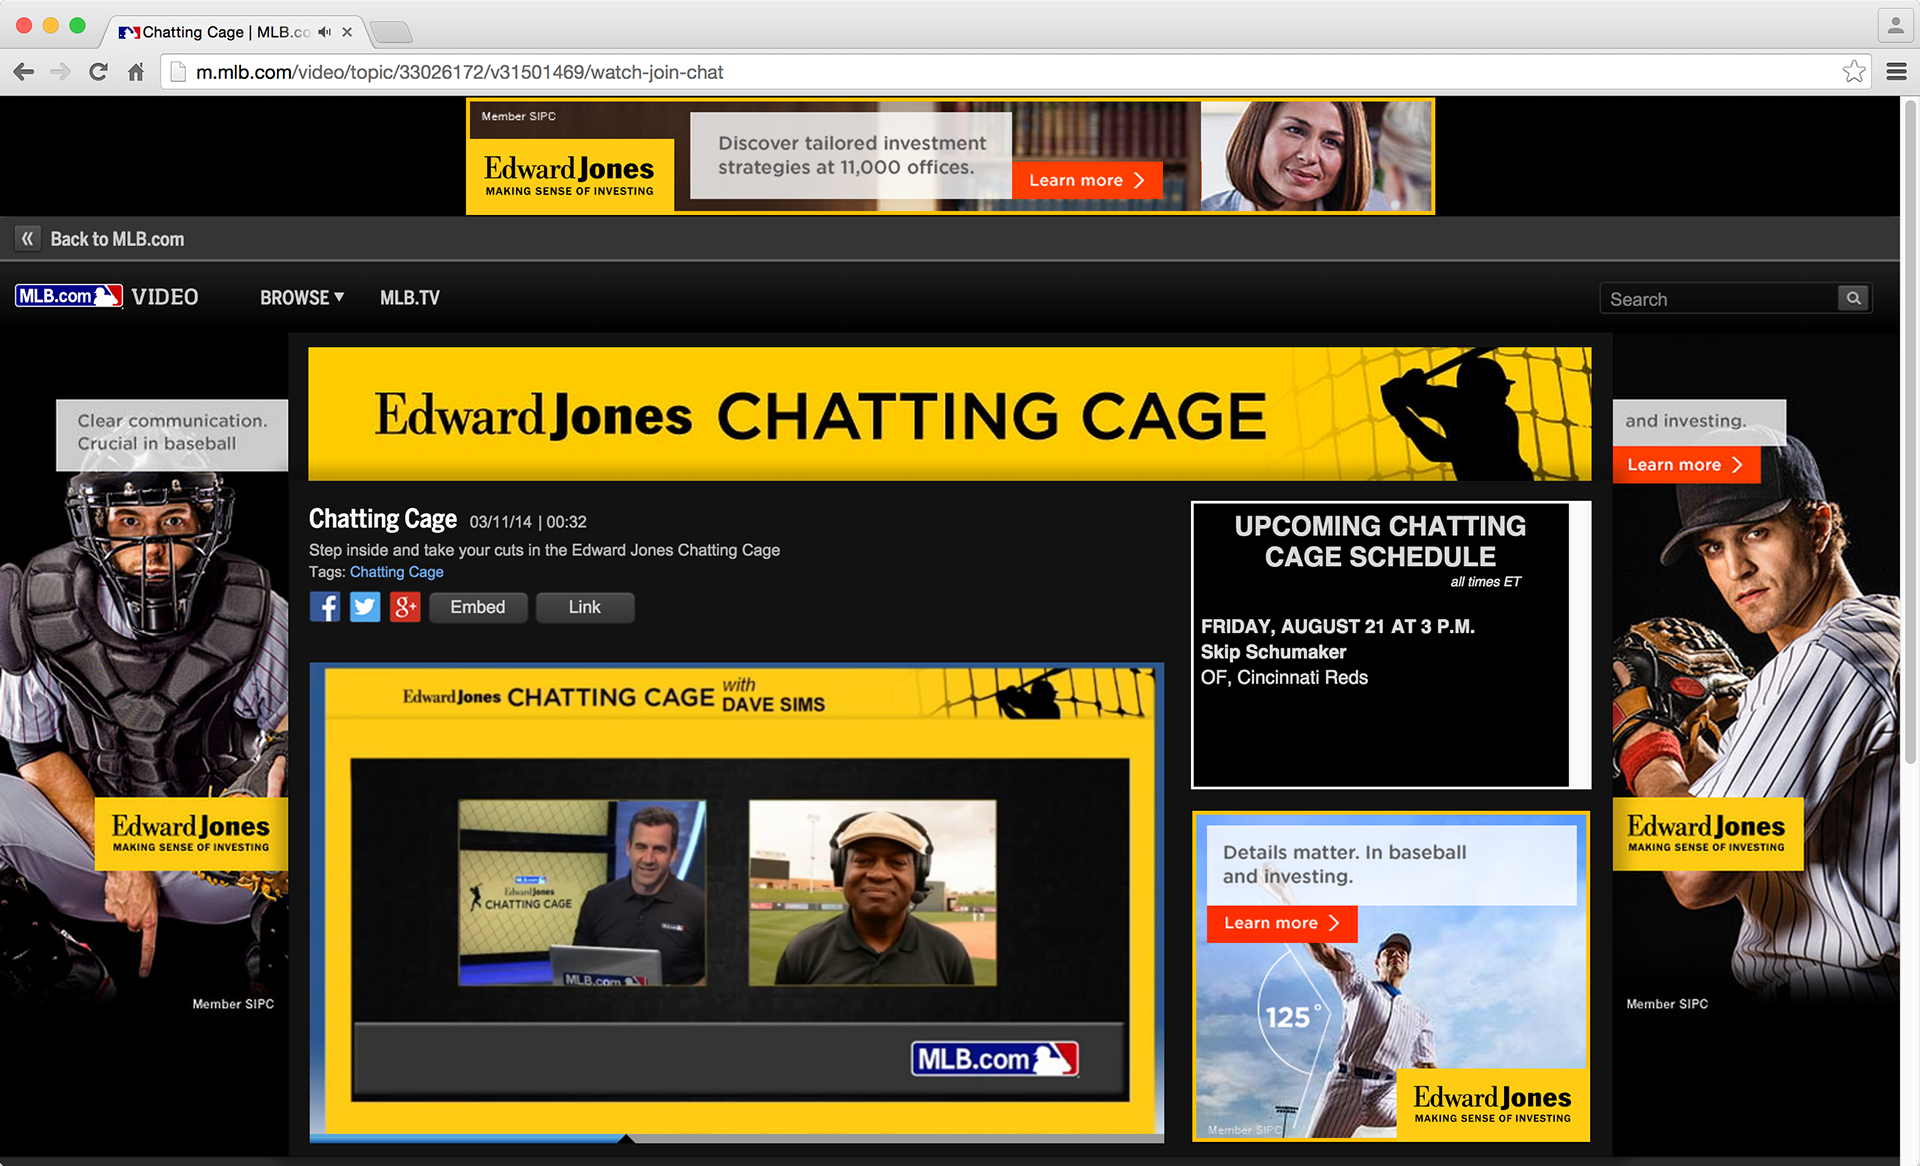The height and width of the screenshot is (1166, 1920).
Task: Click Learn more in the top banner ad
Action: click(x=1087, y=180)
